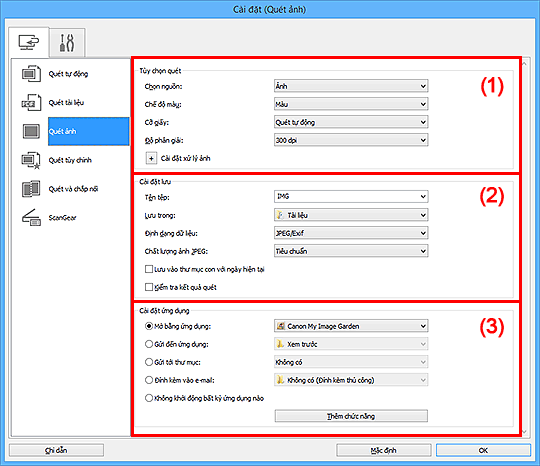This screenshot has height=466, width=540.
Task: Expand Cài đặt xử lý ảnh section
Action: pyautogui.click(x=151, y=158)
